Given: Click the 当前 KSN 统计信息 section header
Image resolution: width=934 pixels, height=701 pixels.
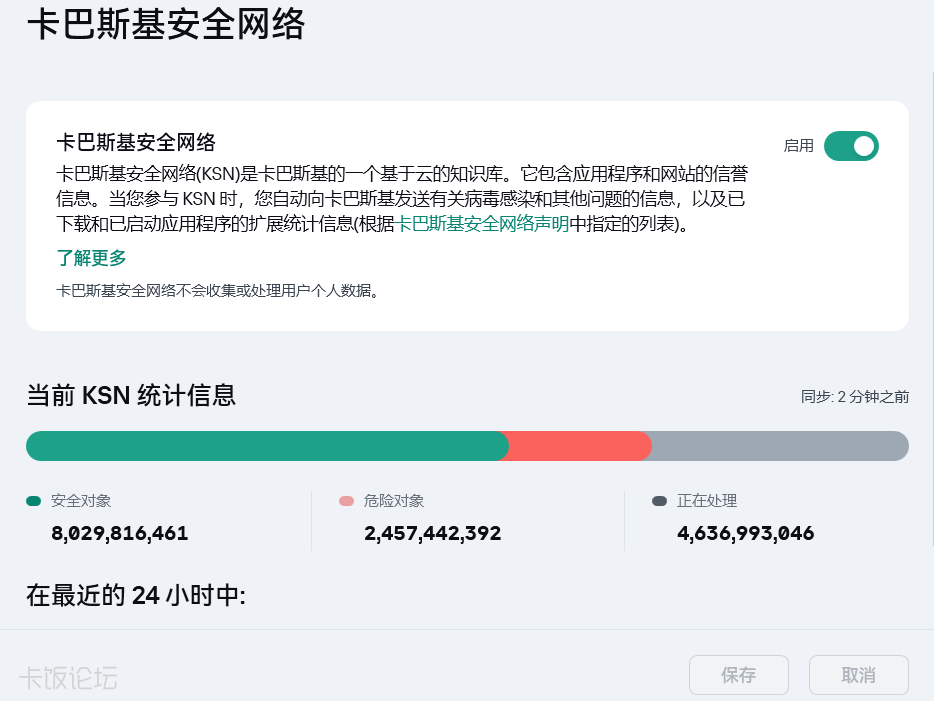Looking at the screenshot, I should coord(133,395).
